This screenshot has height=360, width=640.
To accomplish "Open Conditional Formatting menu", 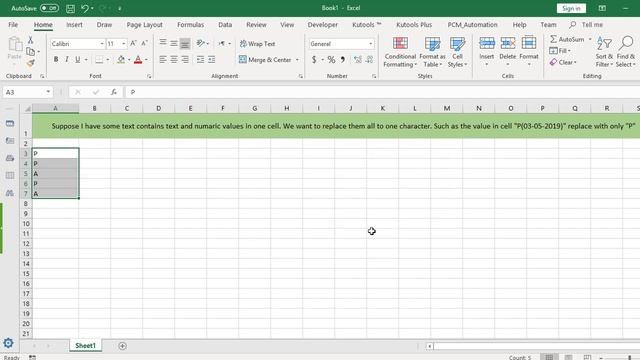I will pyautogui.click(x=400, y=52).
